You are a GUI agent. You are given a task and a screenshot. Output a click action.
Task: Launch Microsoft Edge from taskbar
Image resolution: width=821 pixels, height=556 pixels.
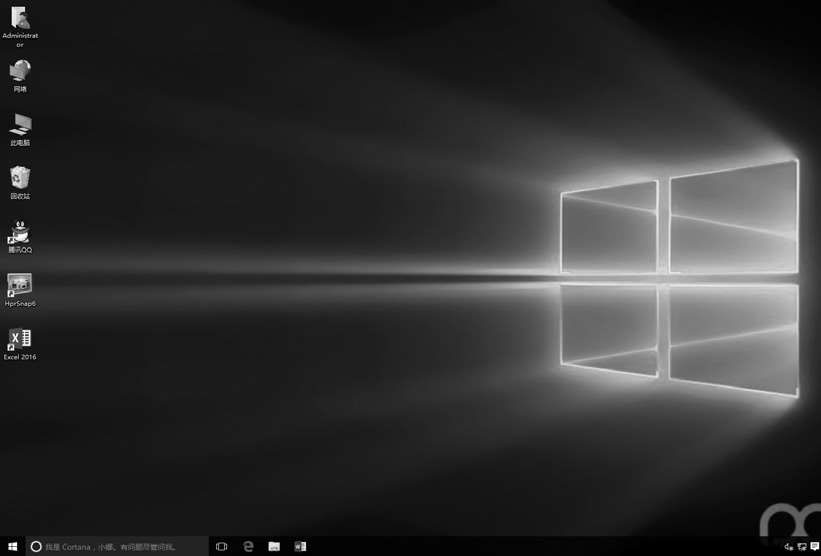pos(248,547)
